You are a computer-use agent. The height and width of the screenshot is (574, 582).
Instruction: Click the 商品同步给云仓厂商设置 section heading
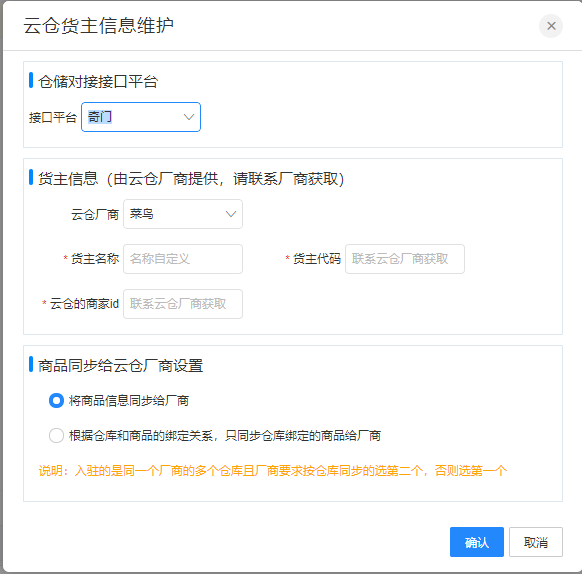[x=121, y=366]
